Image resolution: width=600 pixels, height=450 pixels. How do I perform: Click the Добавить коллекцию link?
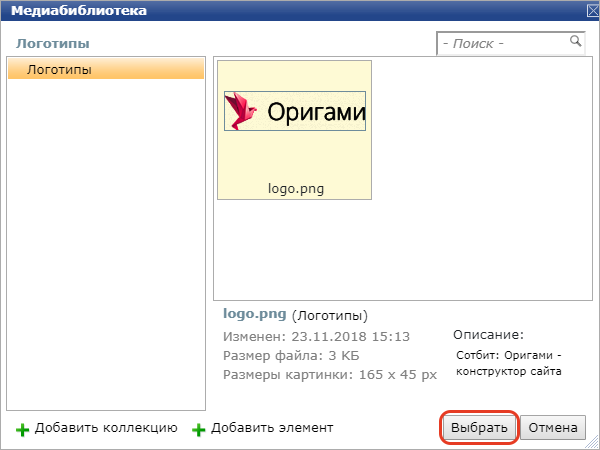[x=106, y=428]
